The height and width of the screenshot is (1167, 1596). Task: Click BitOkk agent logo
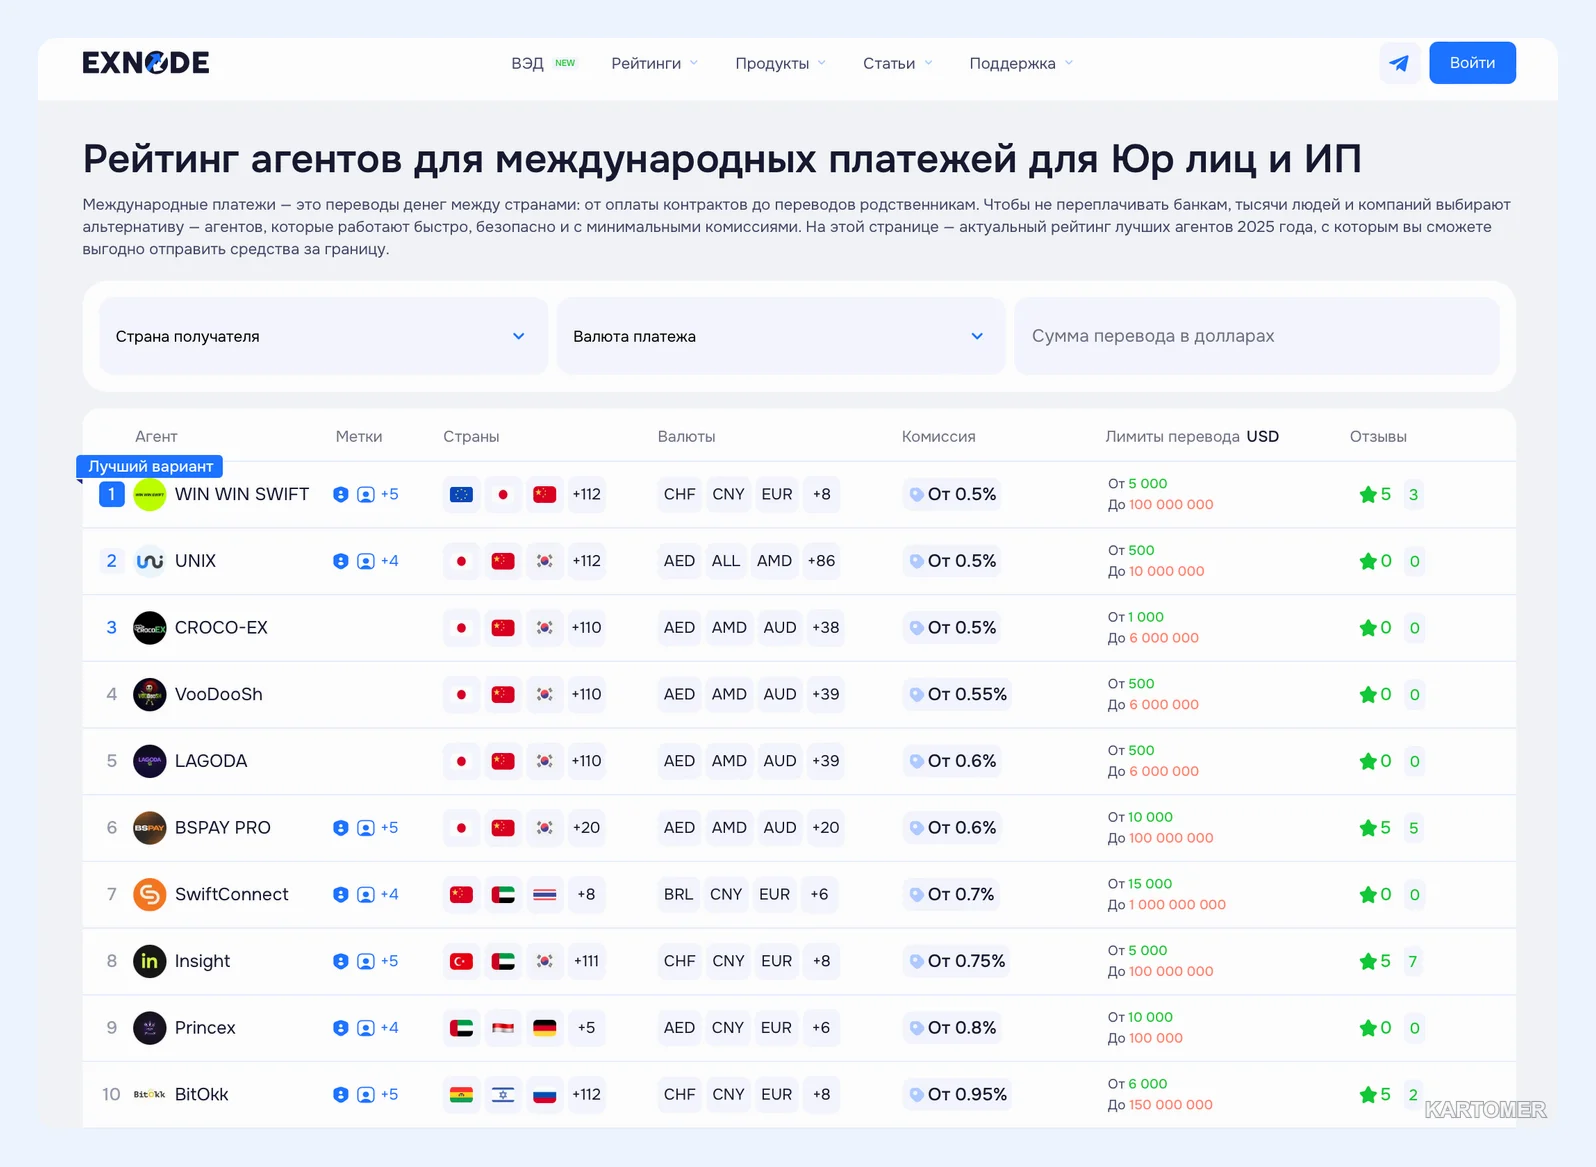[x=150, y=1094]
